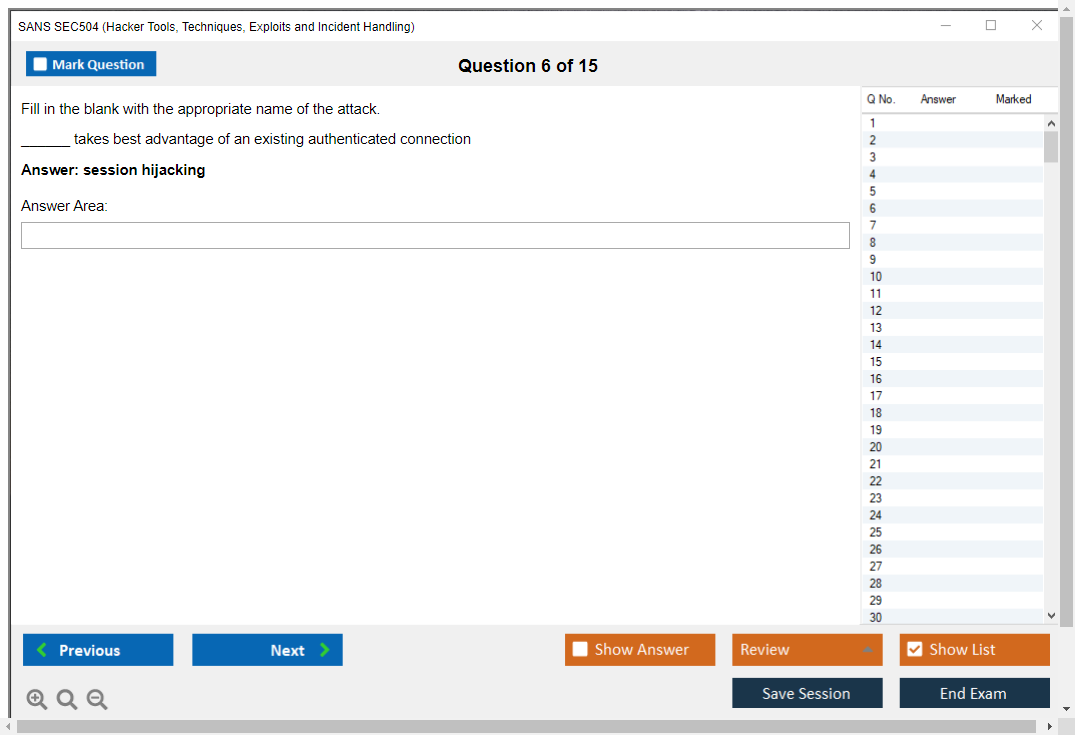Save the current exam session

click(807, 693)
